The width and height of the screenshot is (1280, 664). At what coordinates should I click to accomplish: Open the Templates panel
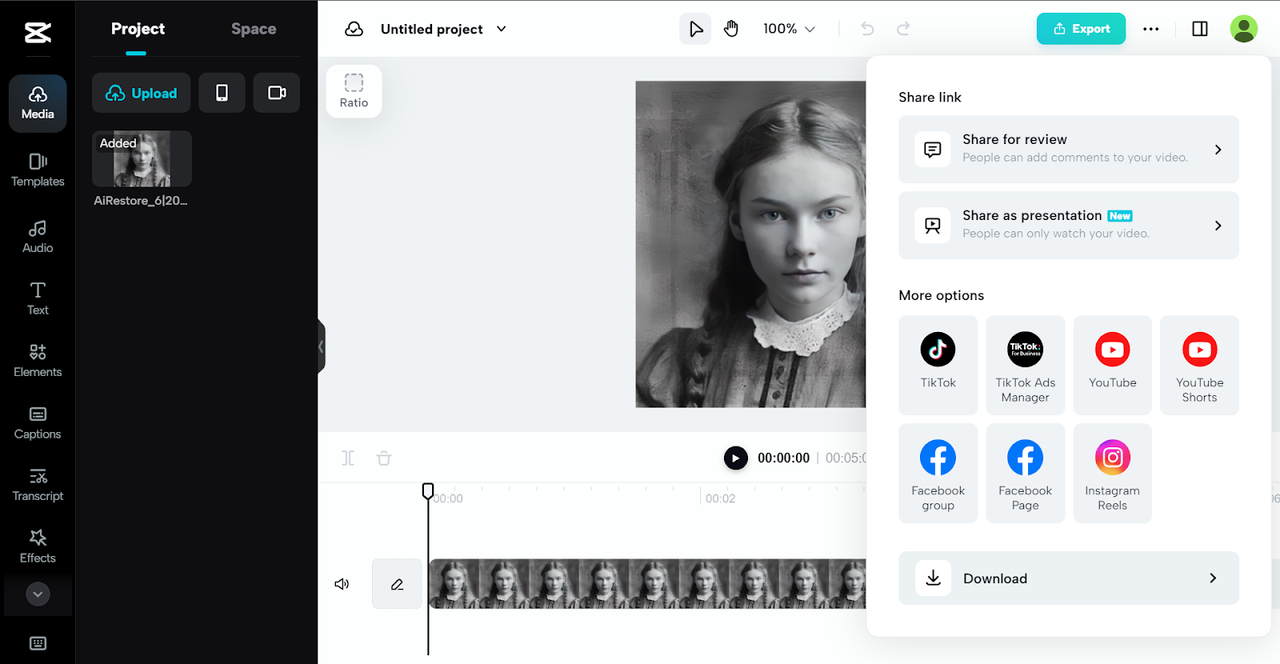38,170
